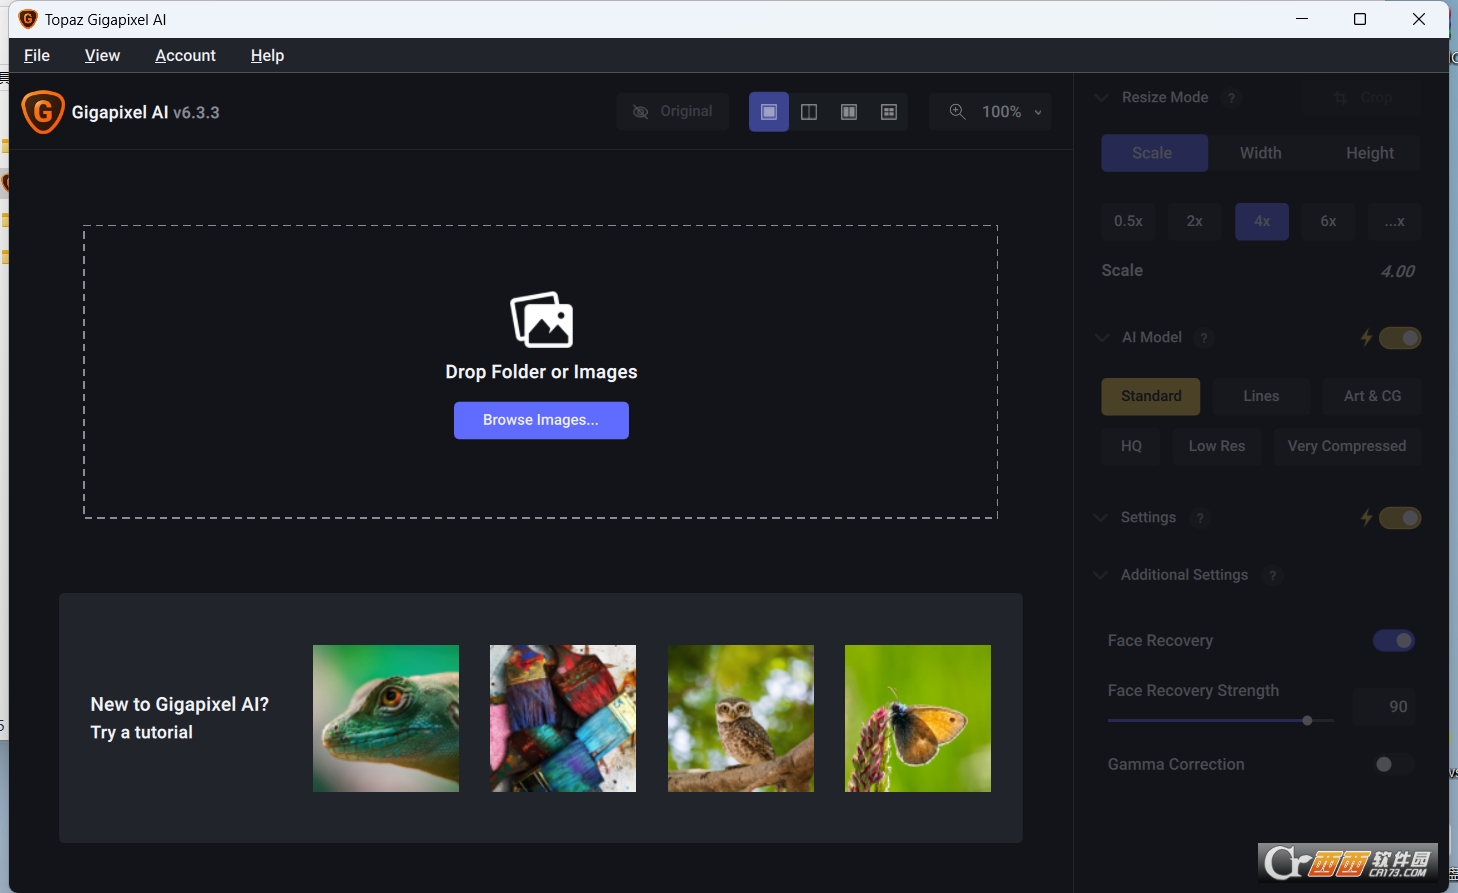Switch to split view layout icon
The height and width of the screenshot is (893, 1458).
(x=809, y=112)
